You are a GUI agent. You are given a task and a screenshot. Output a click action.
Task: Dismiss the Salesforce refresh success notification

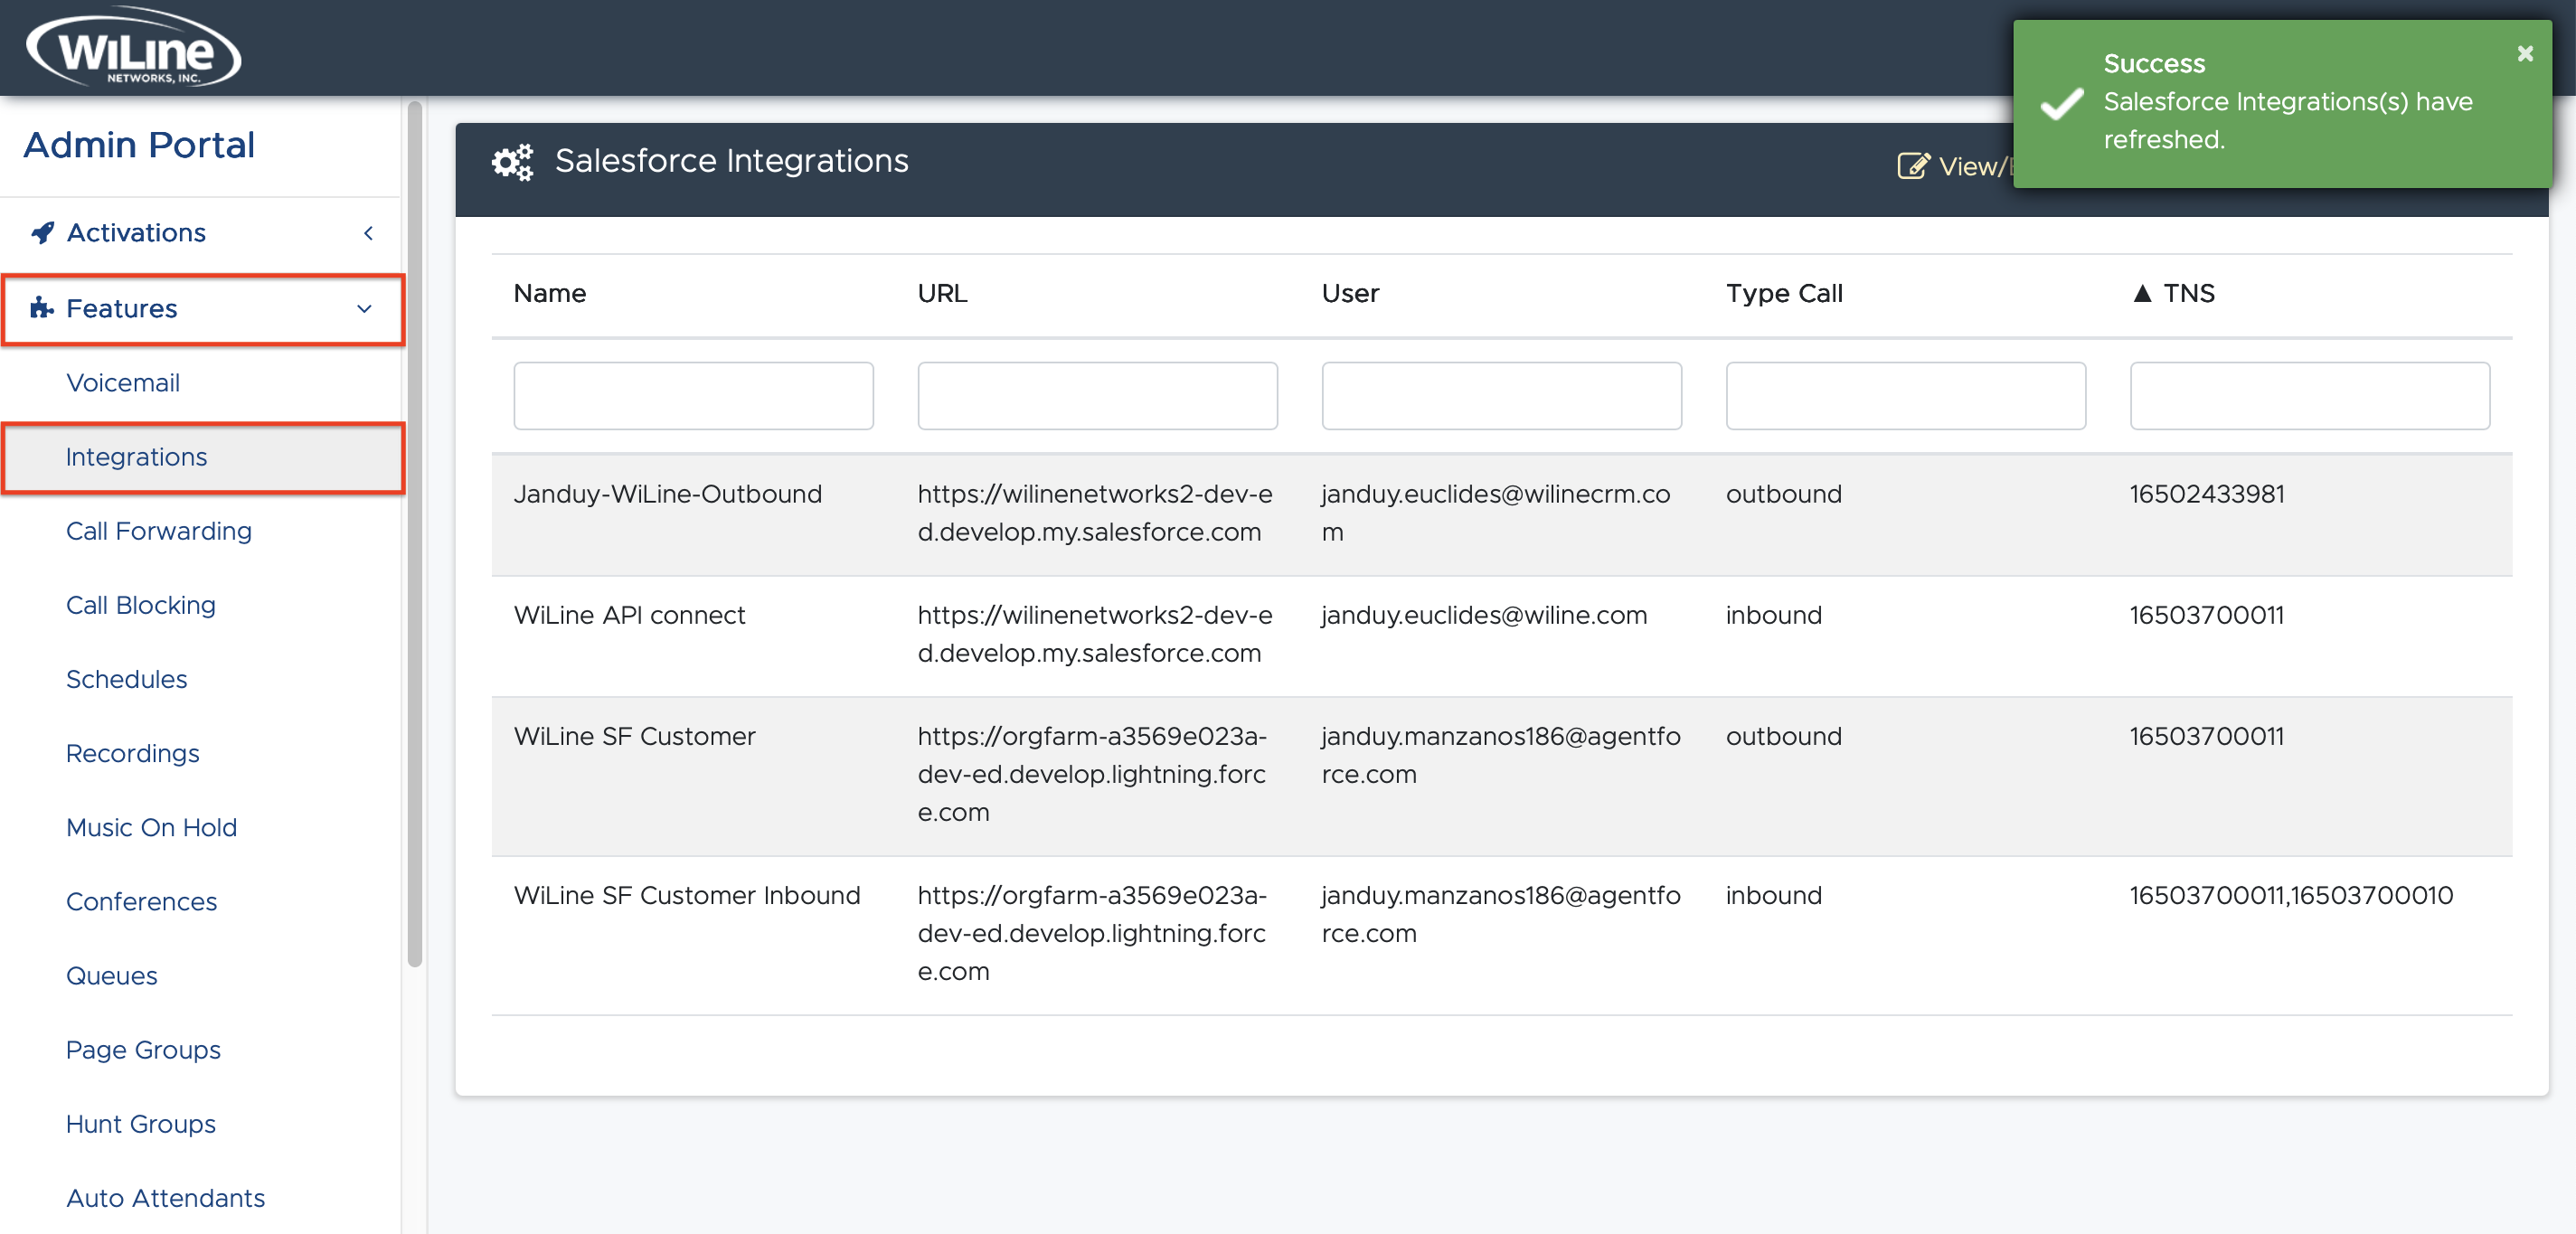[2524, 53]
